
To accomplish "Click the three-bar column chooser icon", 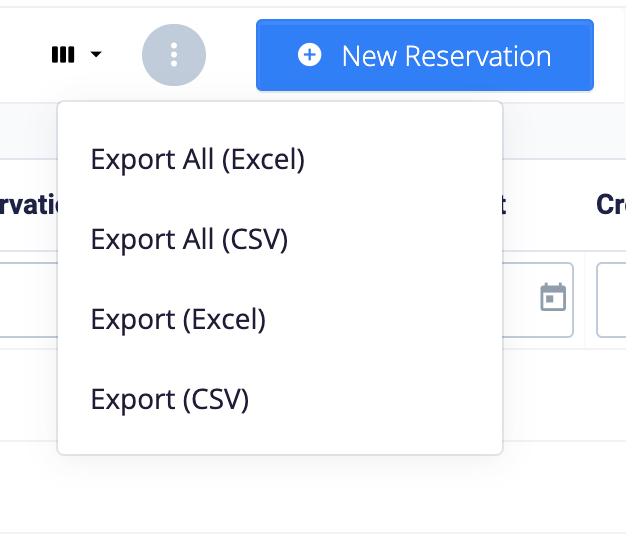I will (x=63, y=55).
